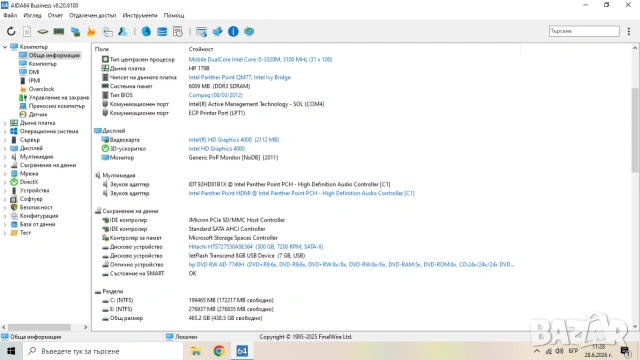Expand the Сървър tree node

[x=5, y=140]
